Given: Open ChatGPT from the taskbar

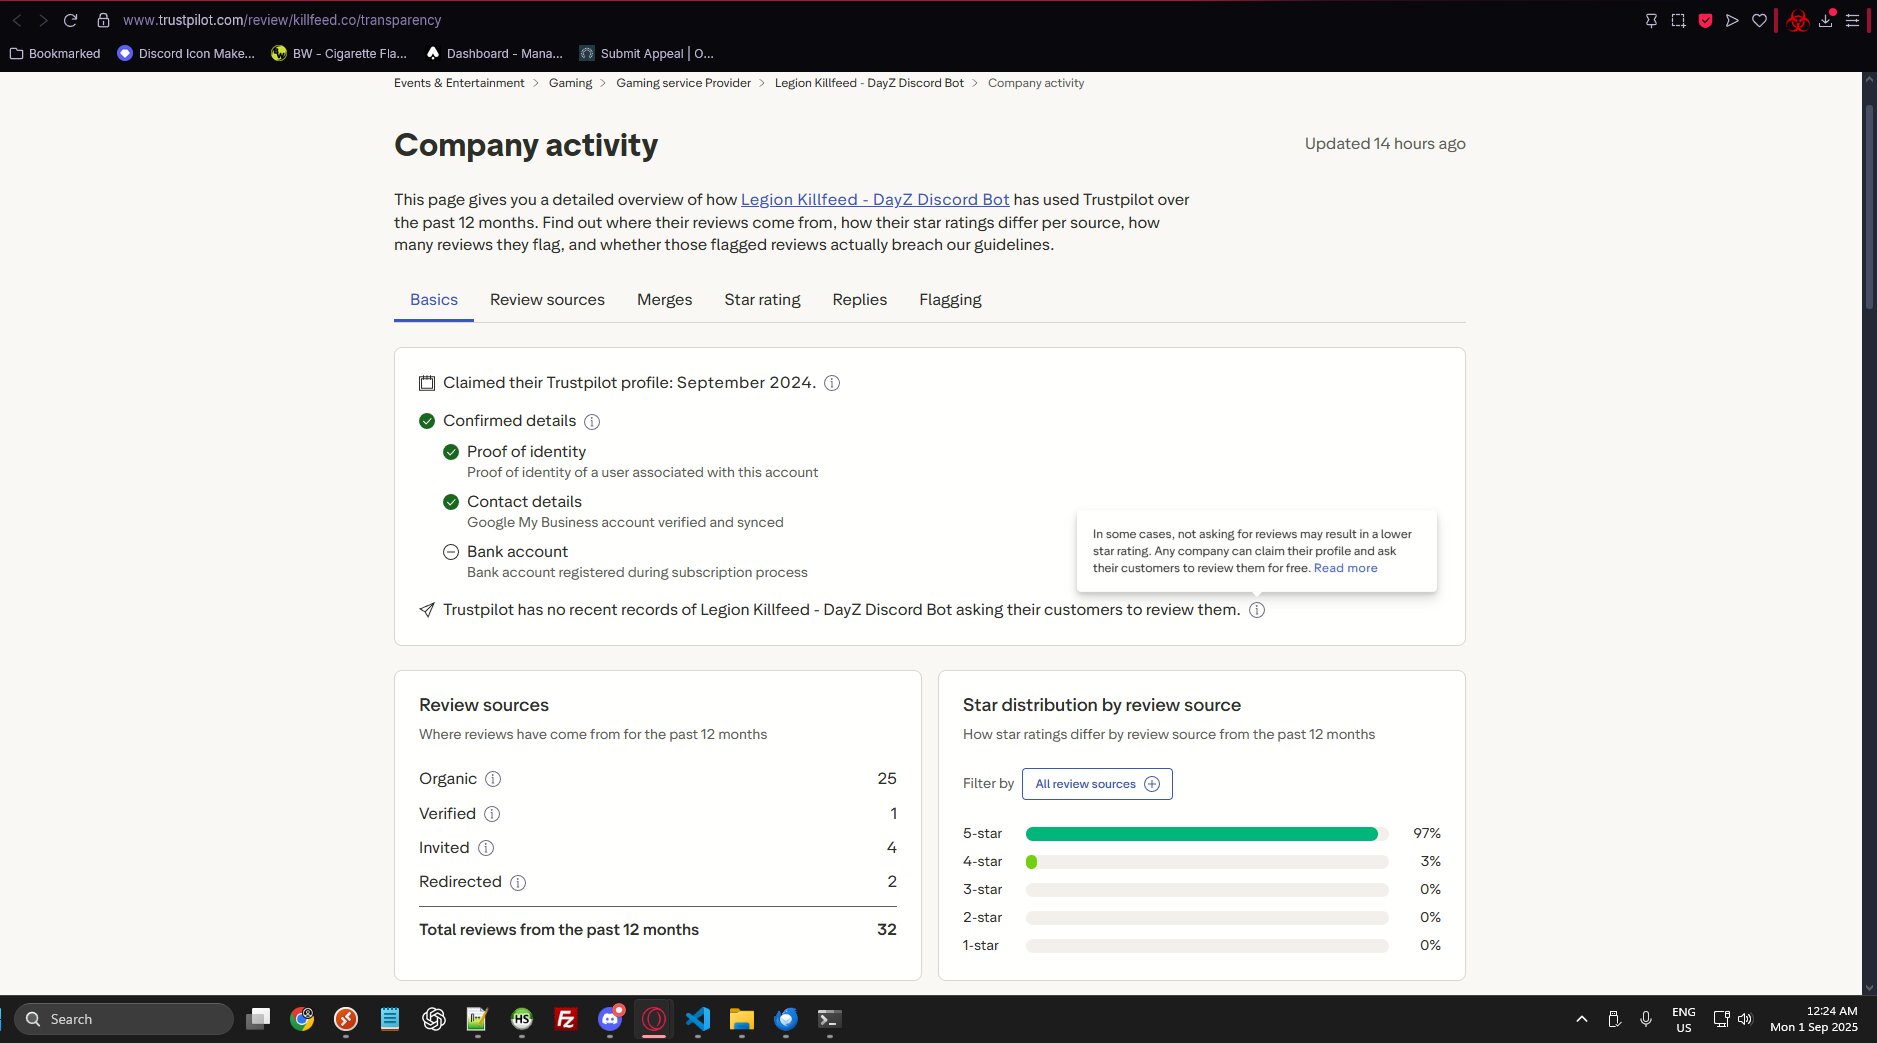Looking at the screenshot, I should click(434, 1019).
